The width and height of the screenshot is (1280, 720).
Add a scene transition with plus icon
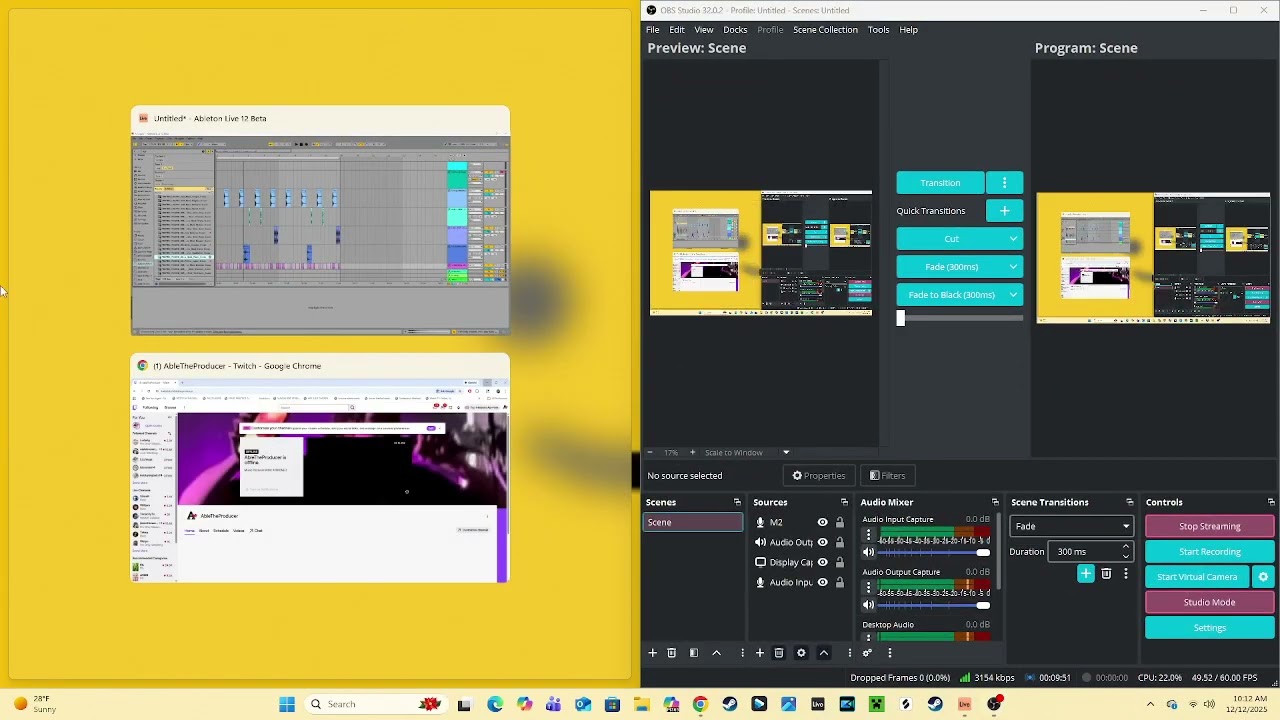[1086, 574]
